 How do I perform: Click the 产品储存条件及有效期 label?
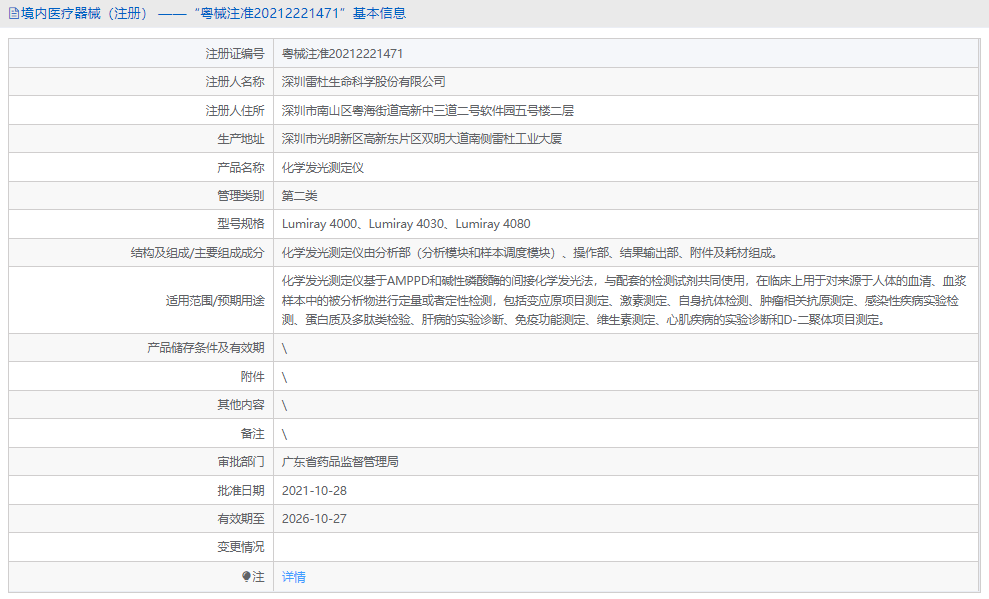coord(206,347)
